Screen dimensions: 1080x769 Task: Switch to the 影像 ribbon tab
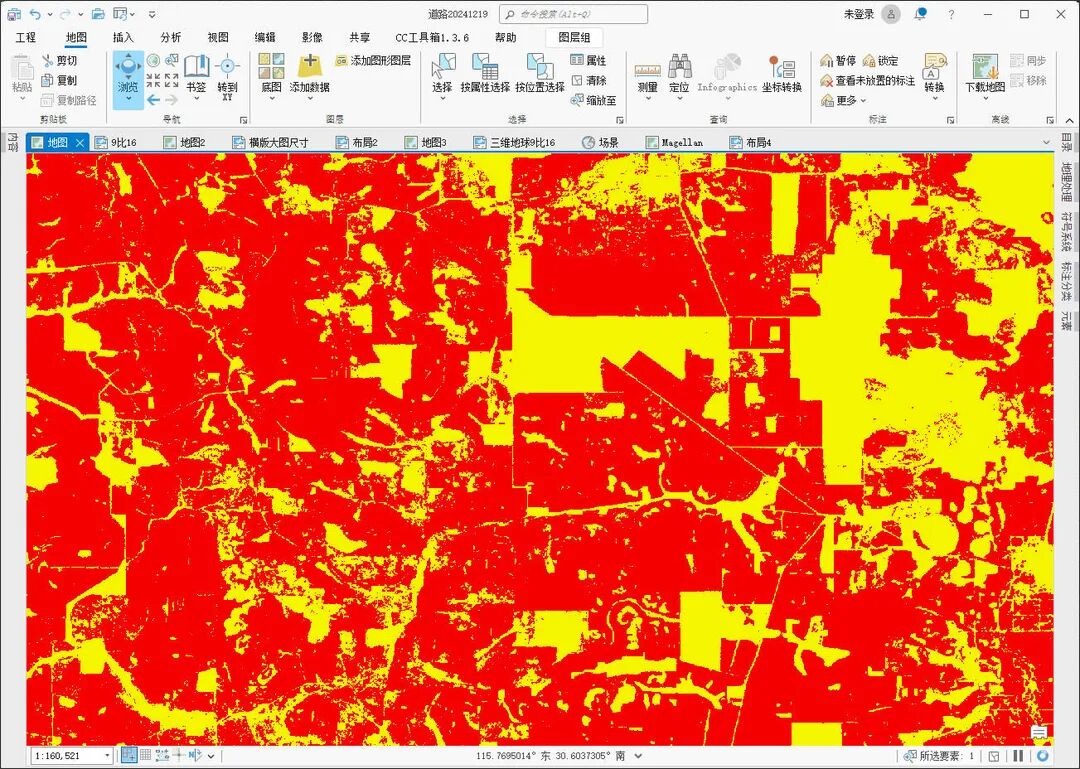(x=312, y=37)
